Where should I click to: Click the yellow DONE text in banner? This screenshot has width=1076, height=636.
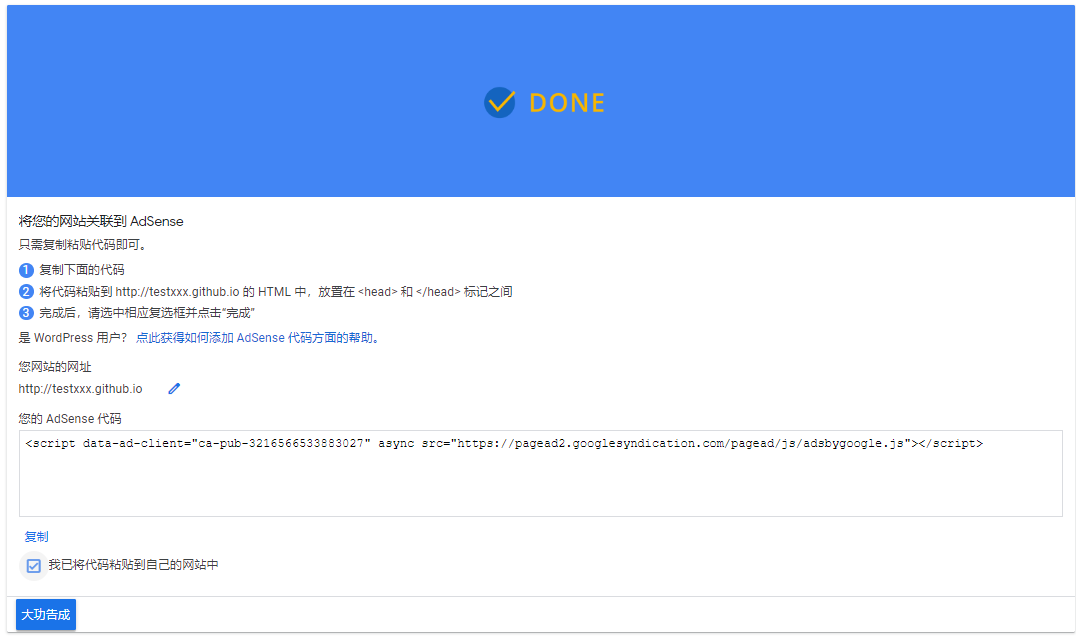coord(567,102)
